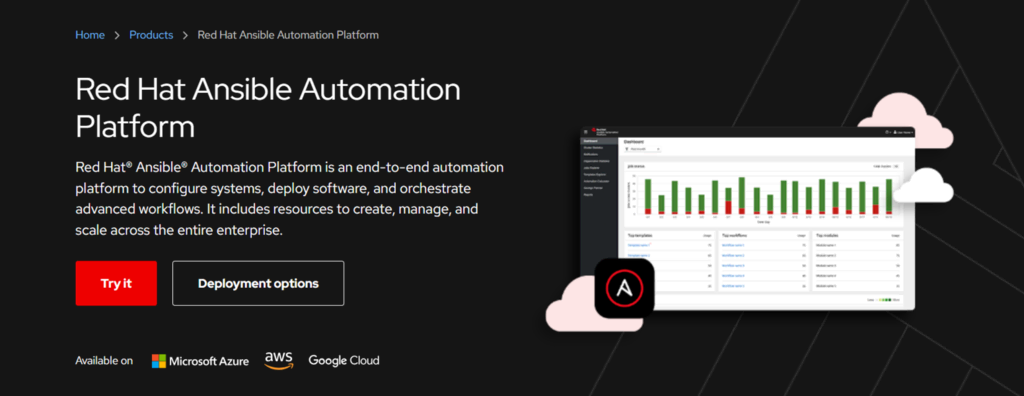1024x396 pixels.
Task: Click the Google Cloud logo
Action: coord(344,361)
